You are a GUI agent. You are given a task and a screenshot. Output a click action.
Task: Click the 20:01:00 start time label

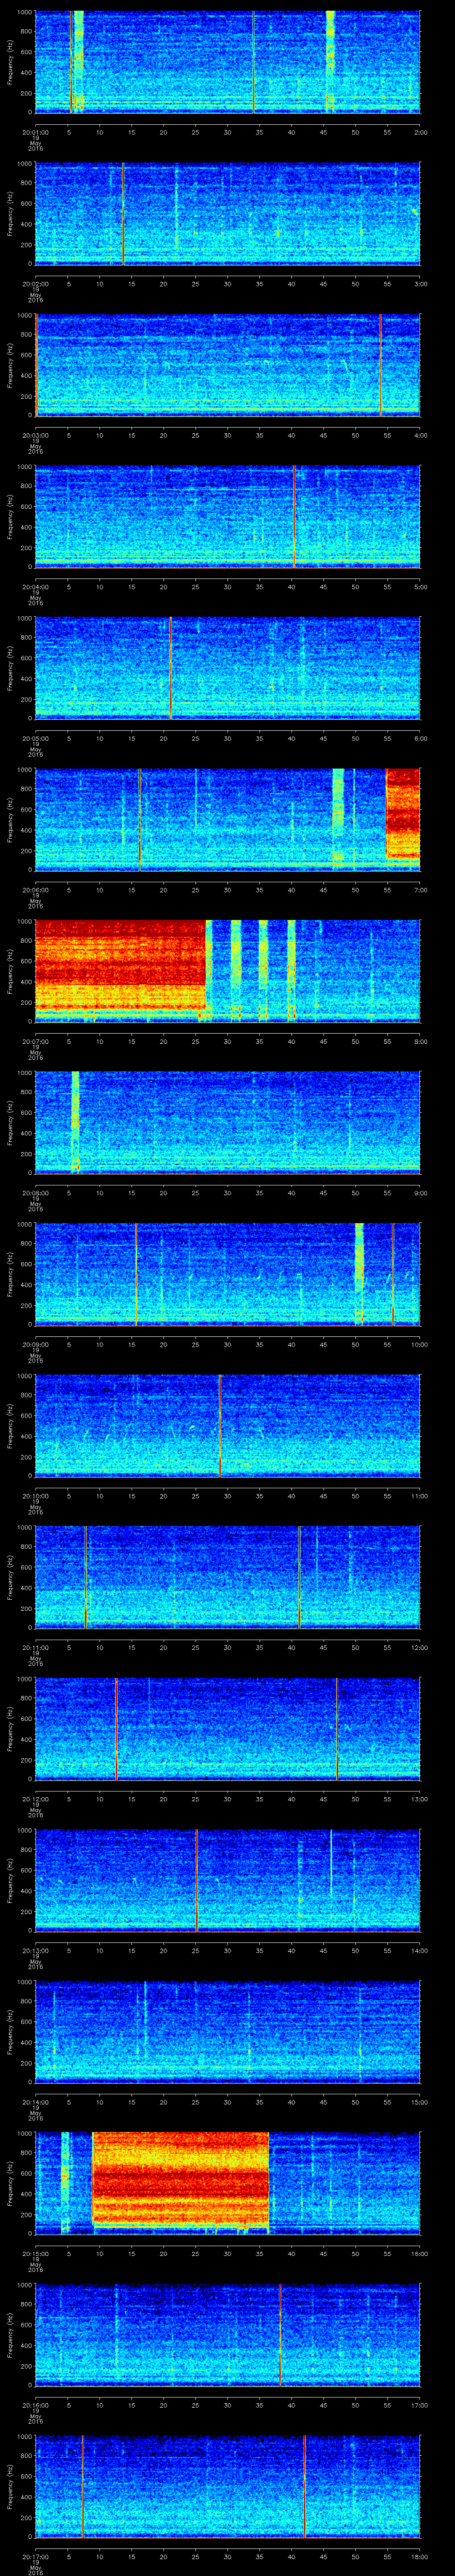pyautogui.click(x=35, y=131)
